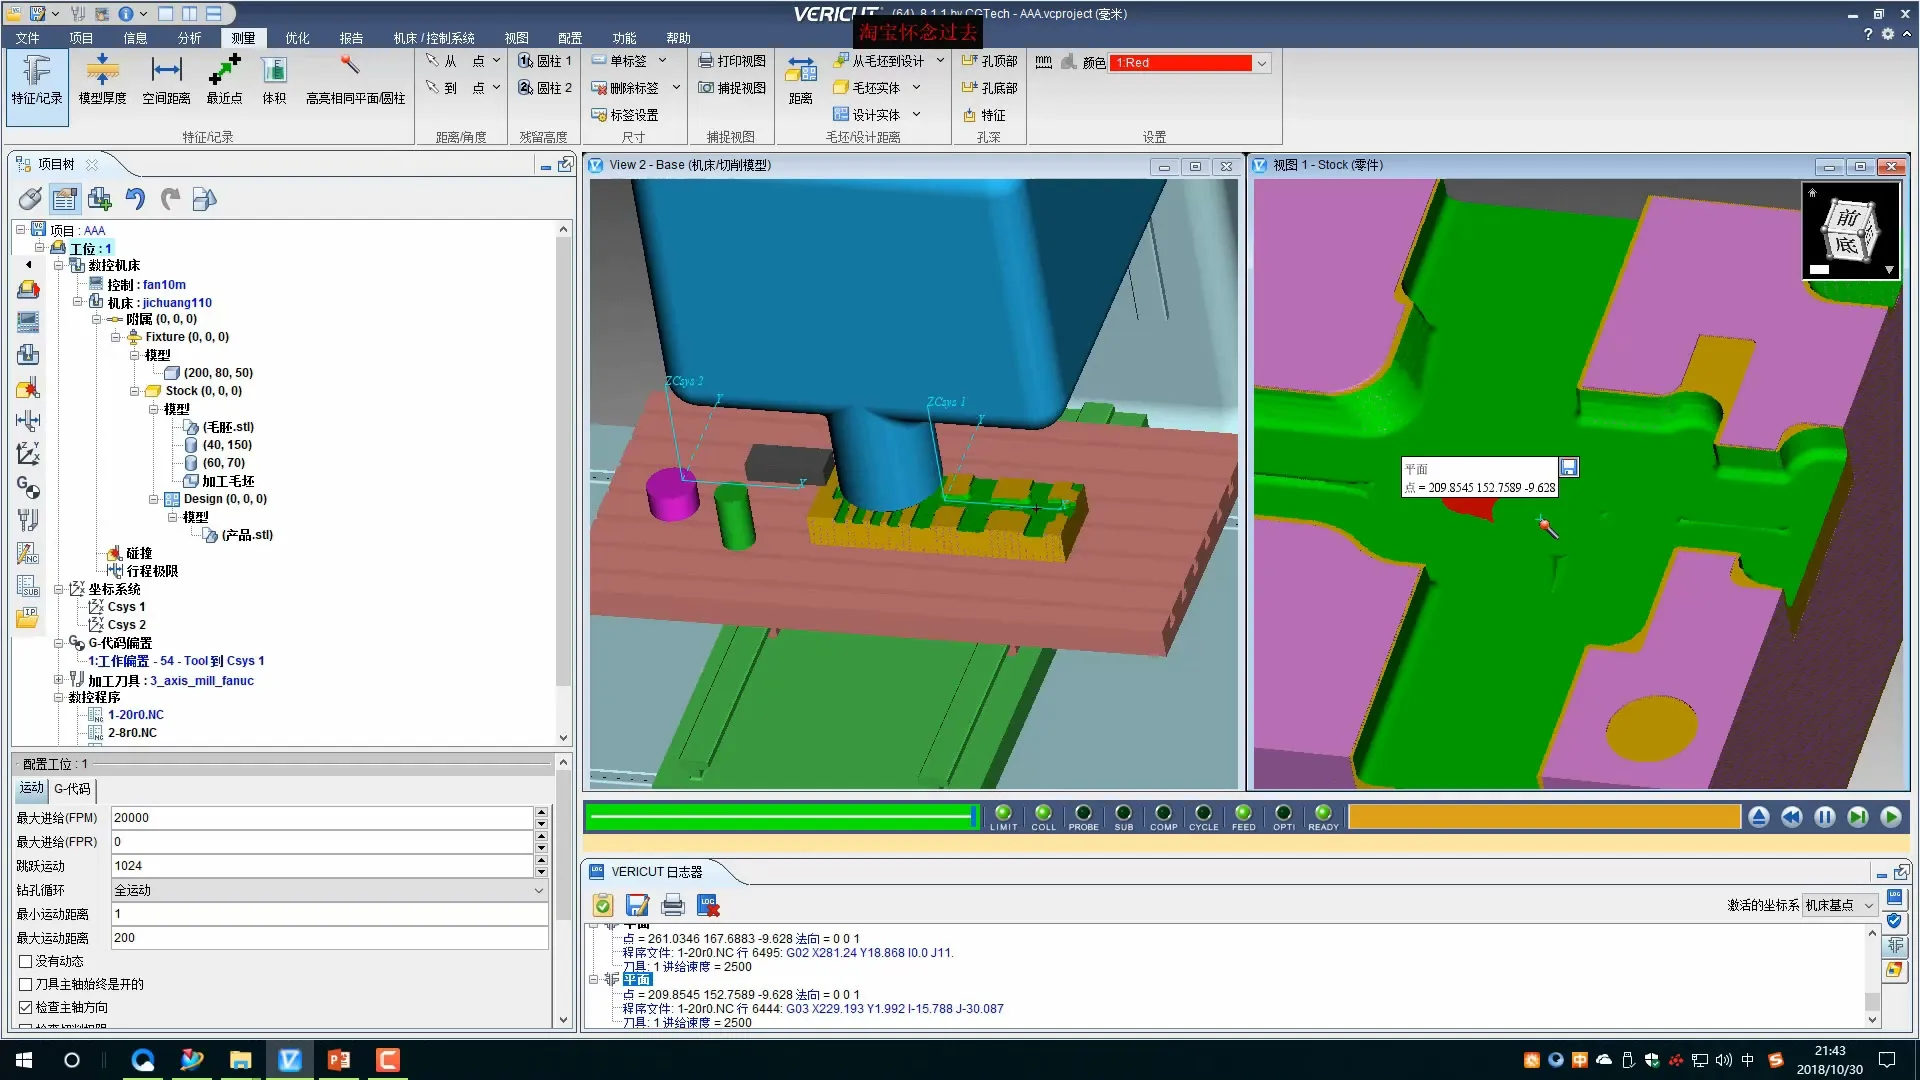Viewport: 1920px width, 1080px height.
Task: Switch to the G-代码 tab
Action: pyautogui.click(x=72, y=789)
